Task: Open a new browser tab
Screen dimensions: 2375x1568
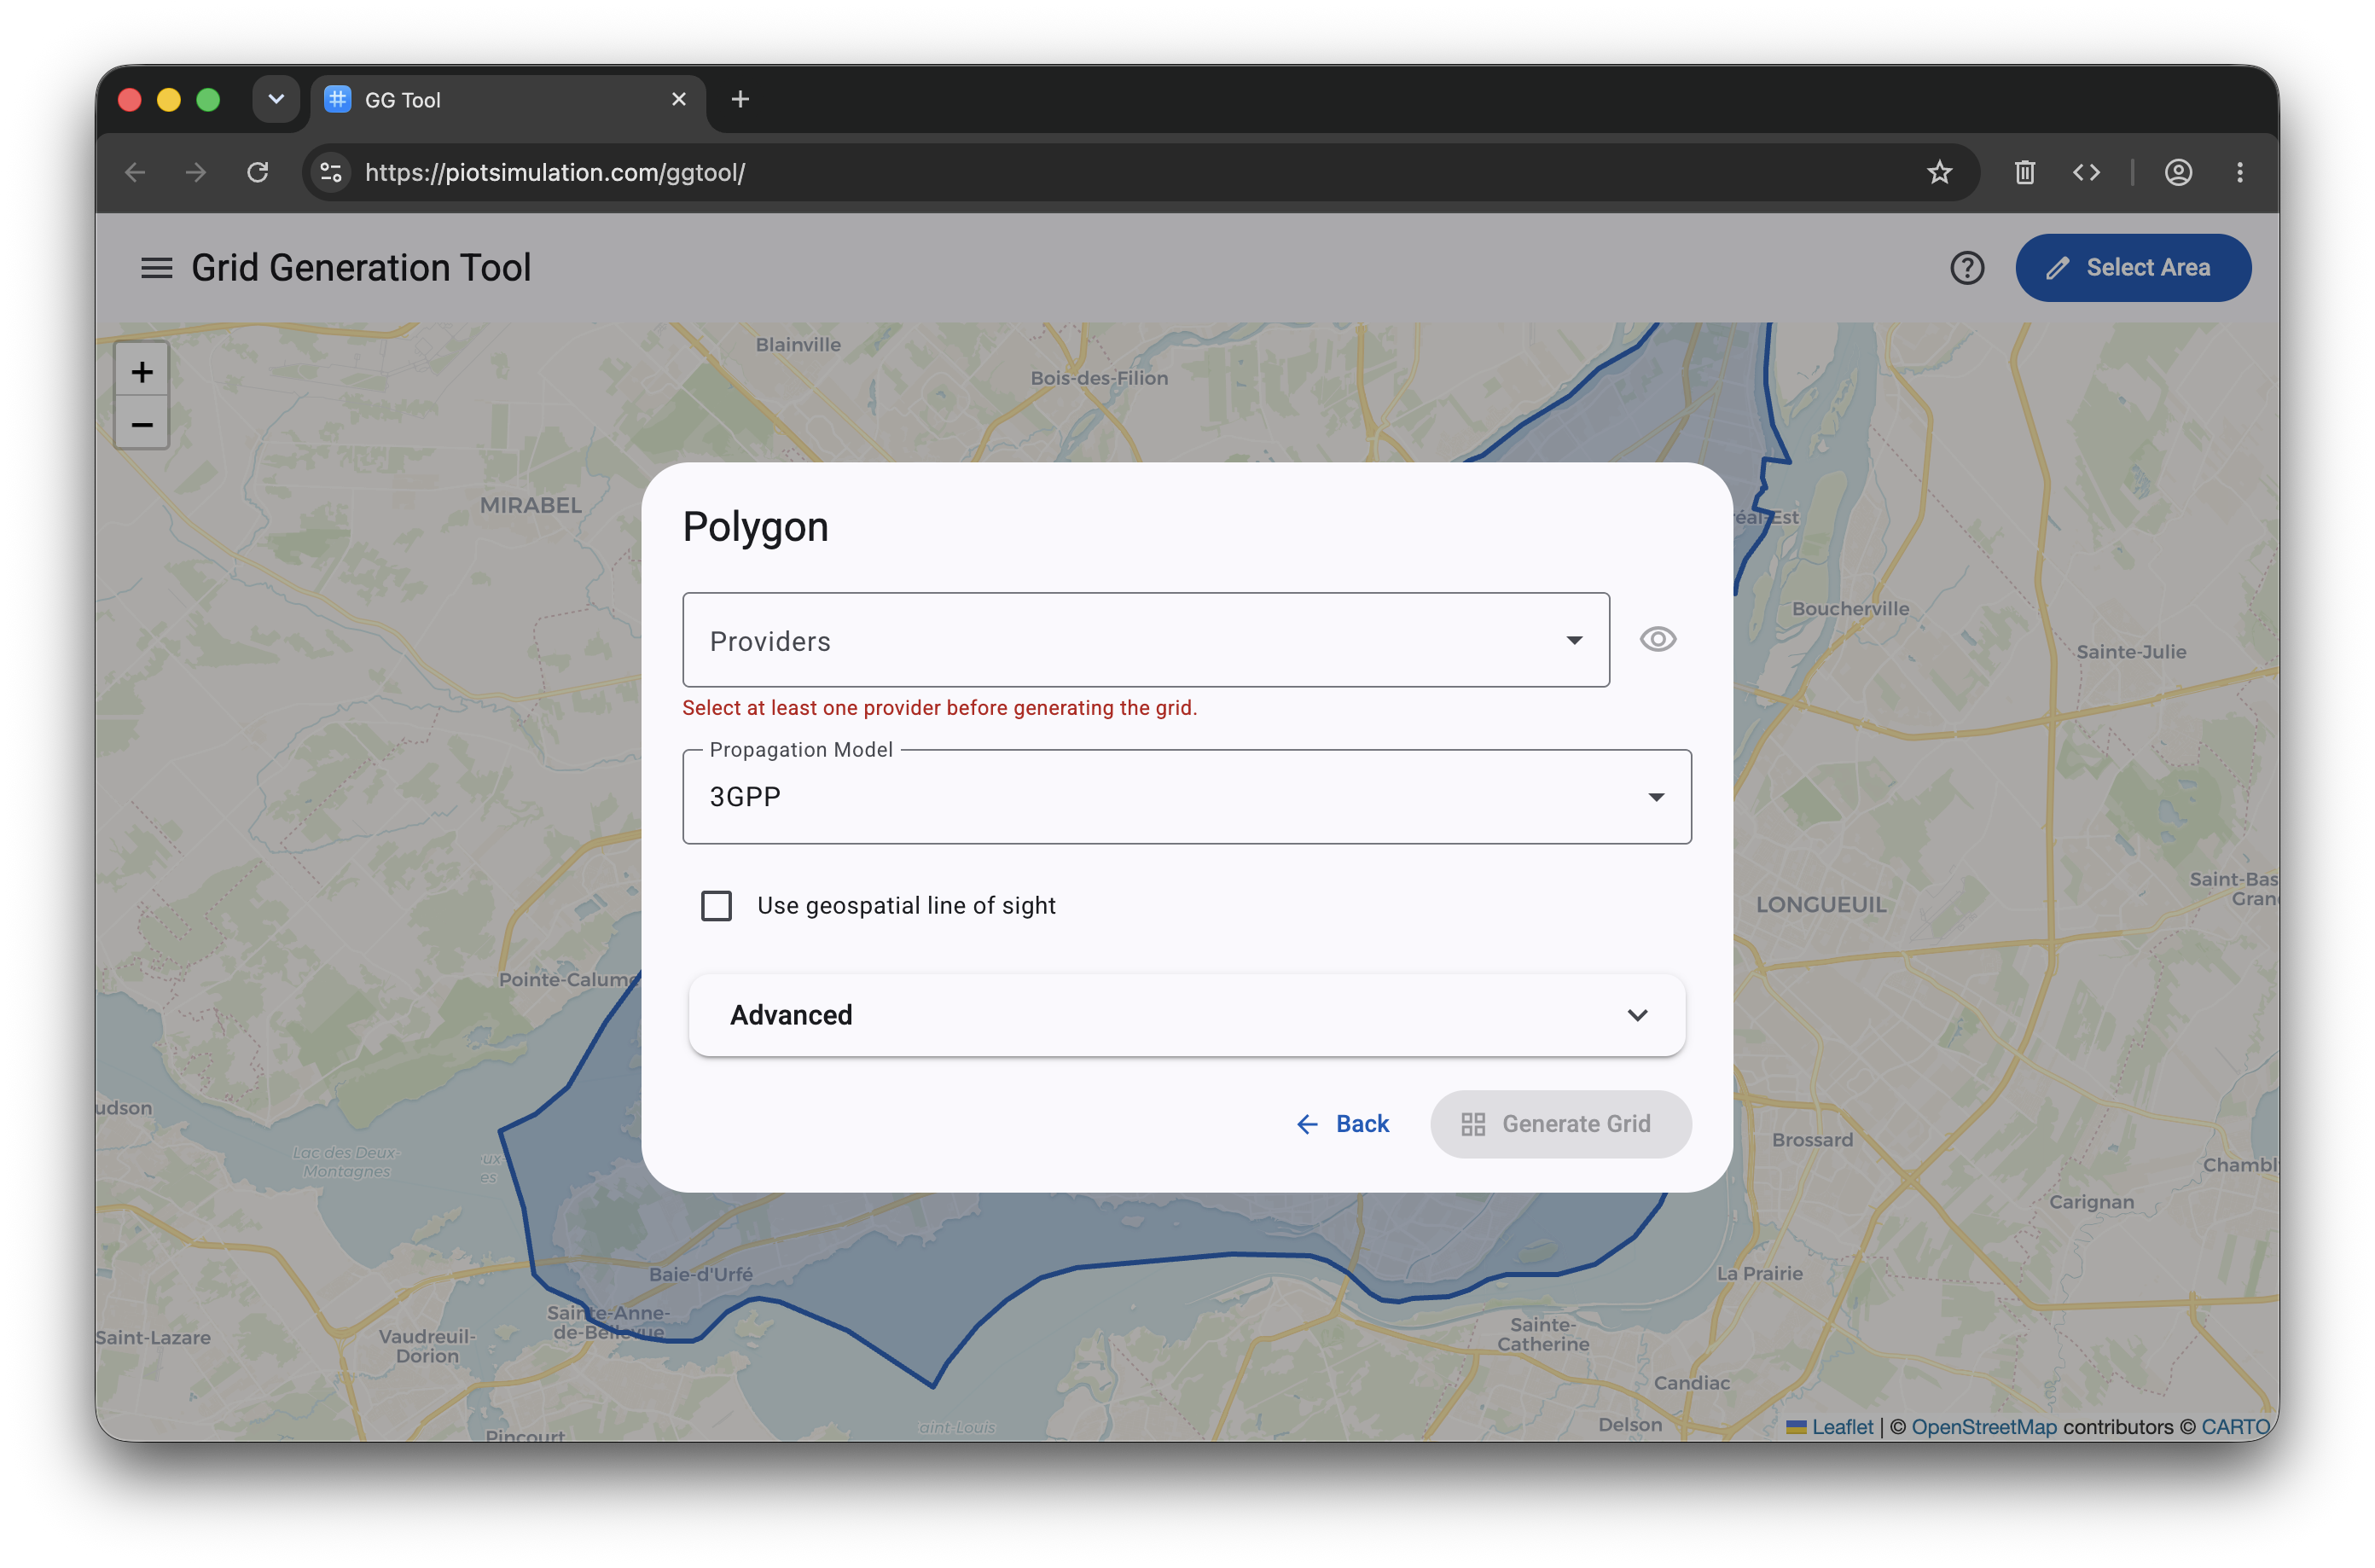Action: click(740, 99)
